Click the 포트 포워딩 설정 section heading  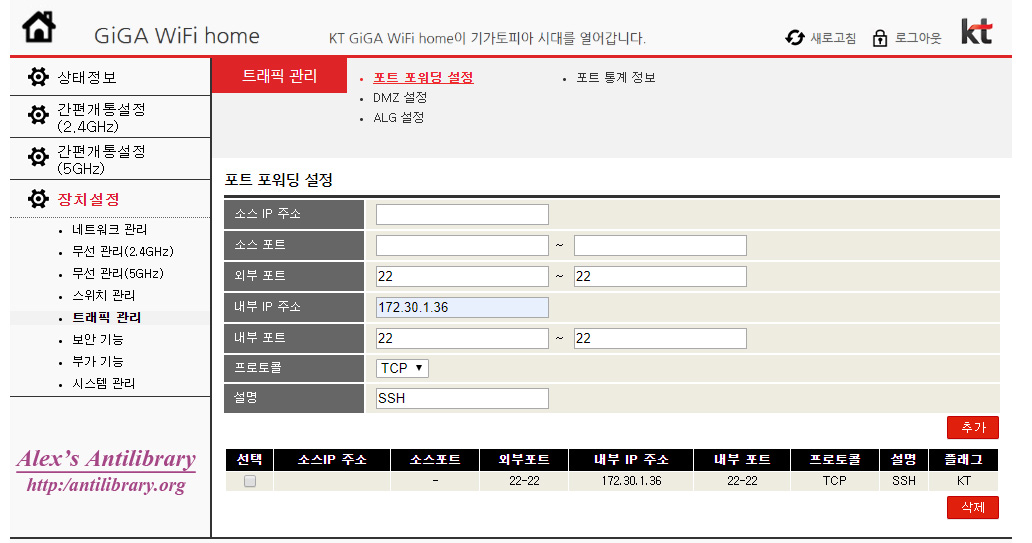click(278, 180)
